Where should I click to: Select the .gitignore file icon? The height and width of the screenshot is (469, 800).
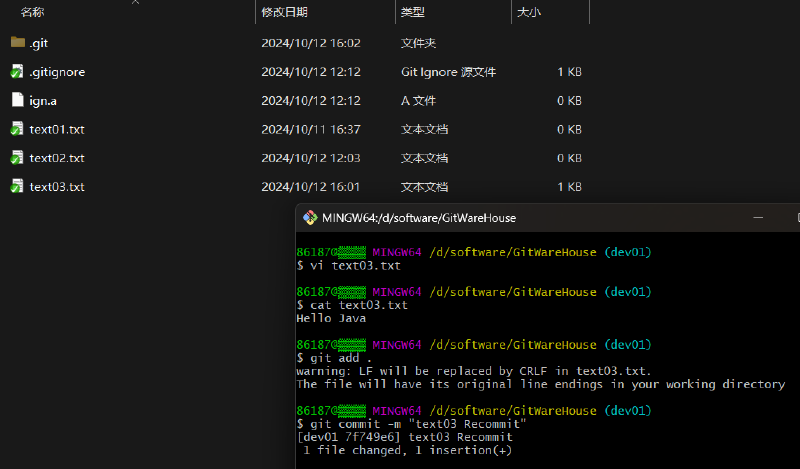(x=17, y=71)
